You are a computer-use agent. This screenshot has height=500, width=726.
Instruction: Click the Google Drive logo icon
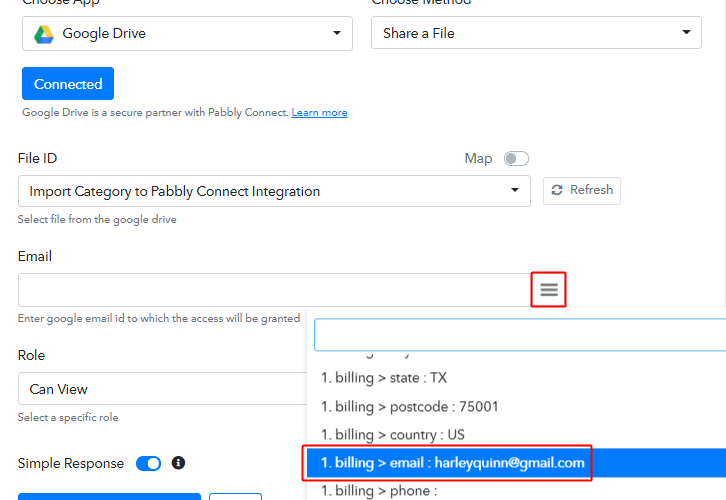tap(44, 34)
